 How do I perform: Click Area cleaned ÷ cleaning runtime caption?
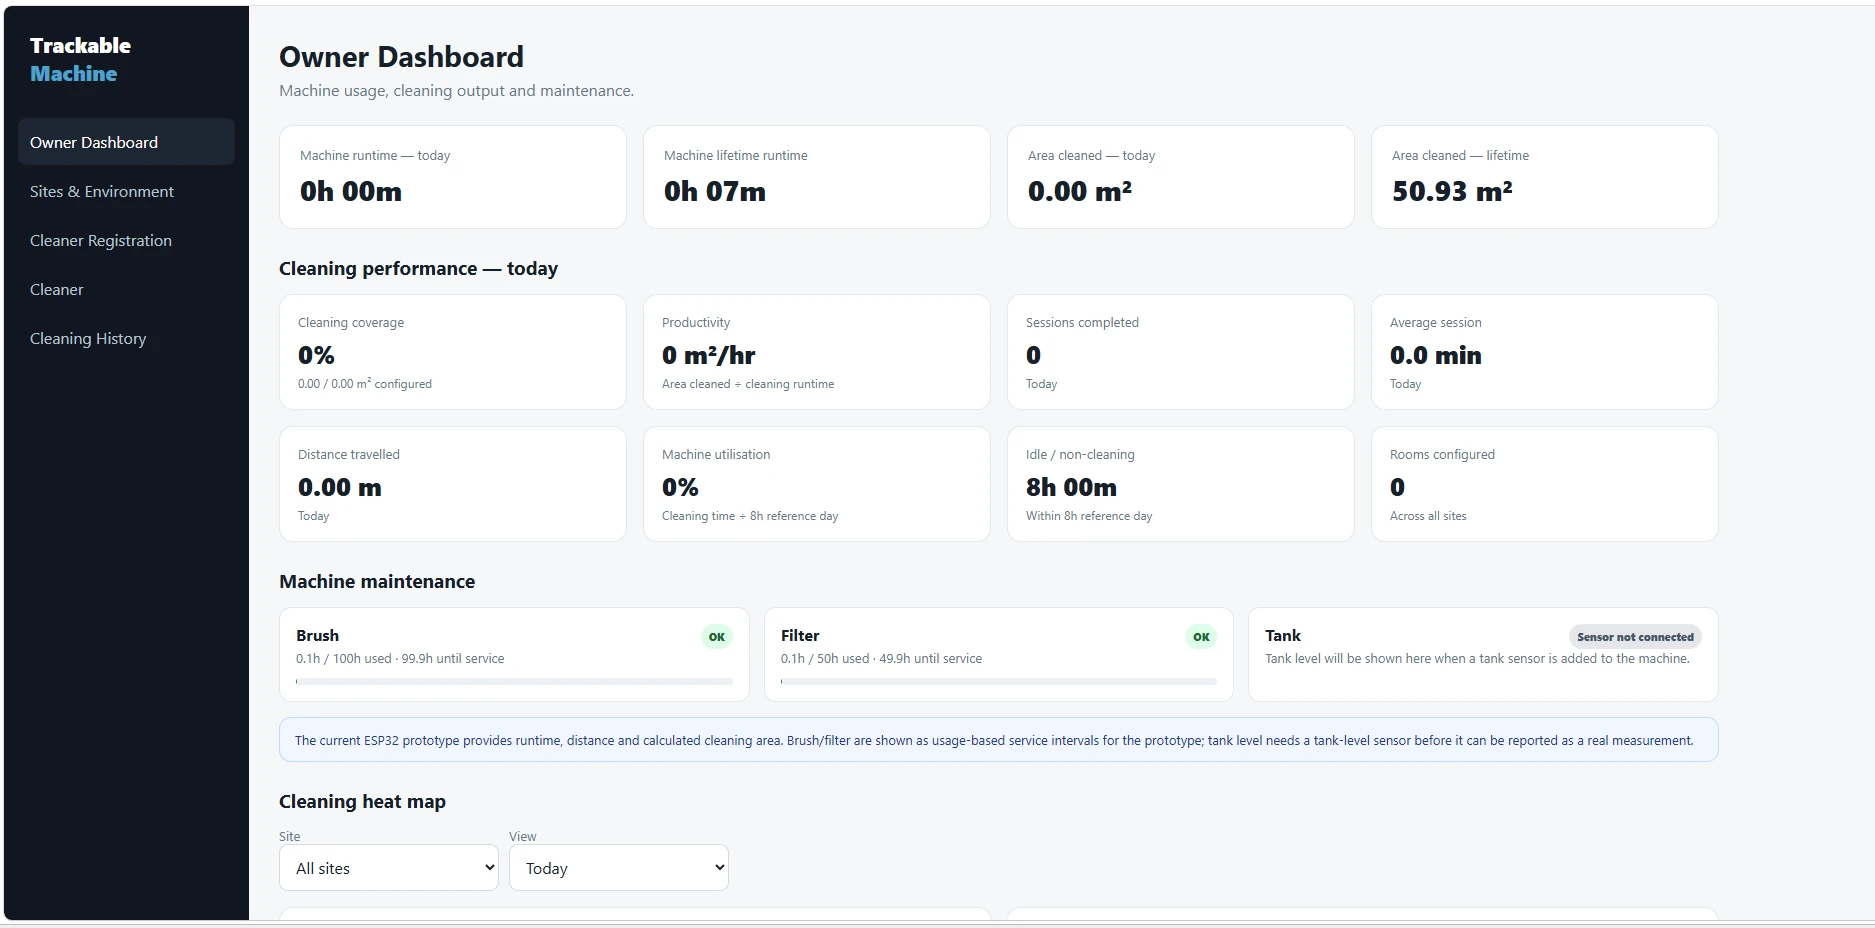coord(748,384)
